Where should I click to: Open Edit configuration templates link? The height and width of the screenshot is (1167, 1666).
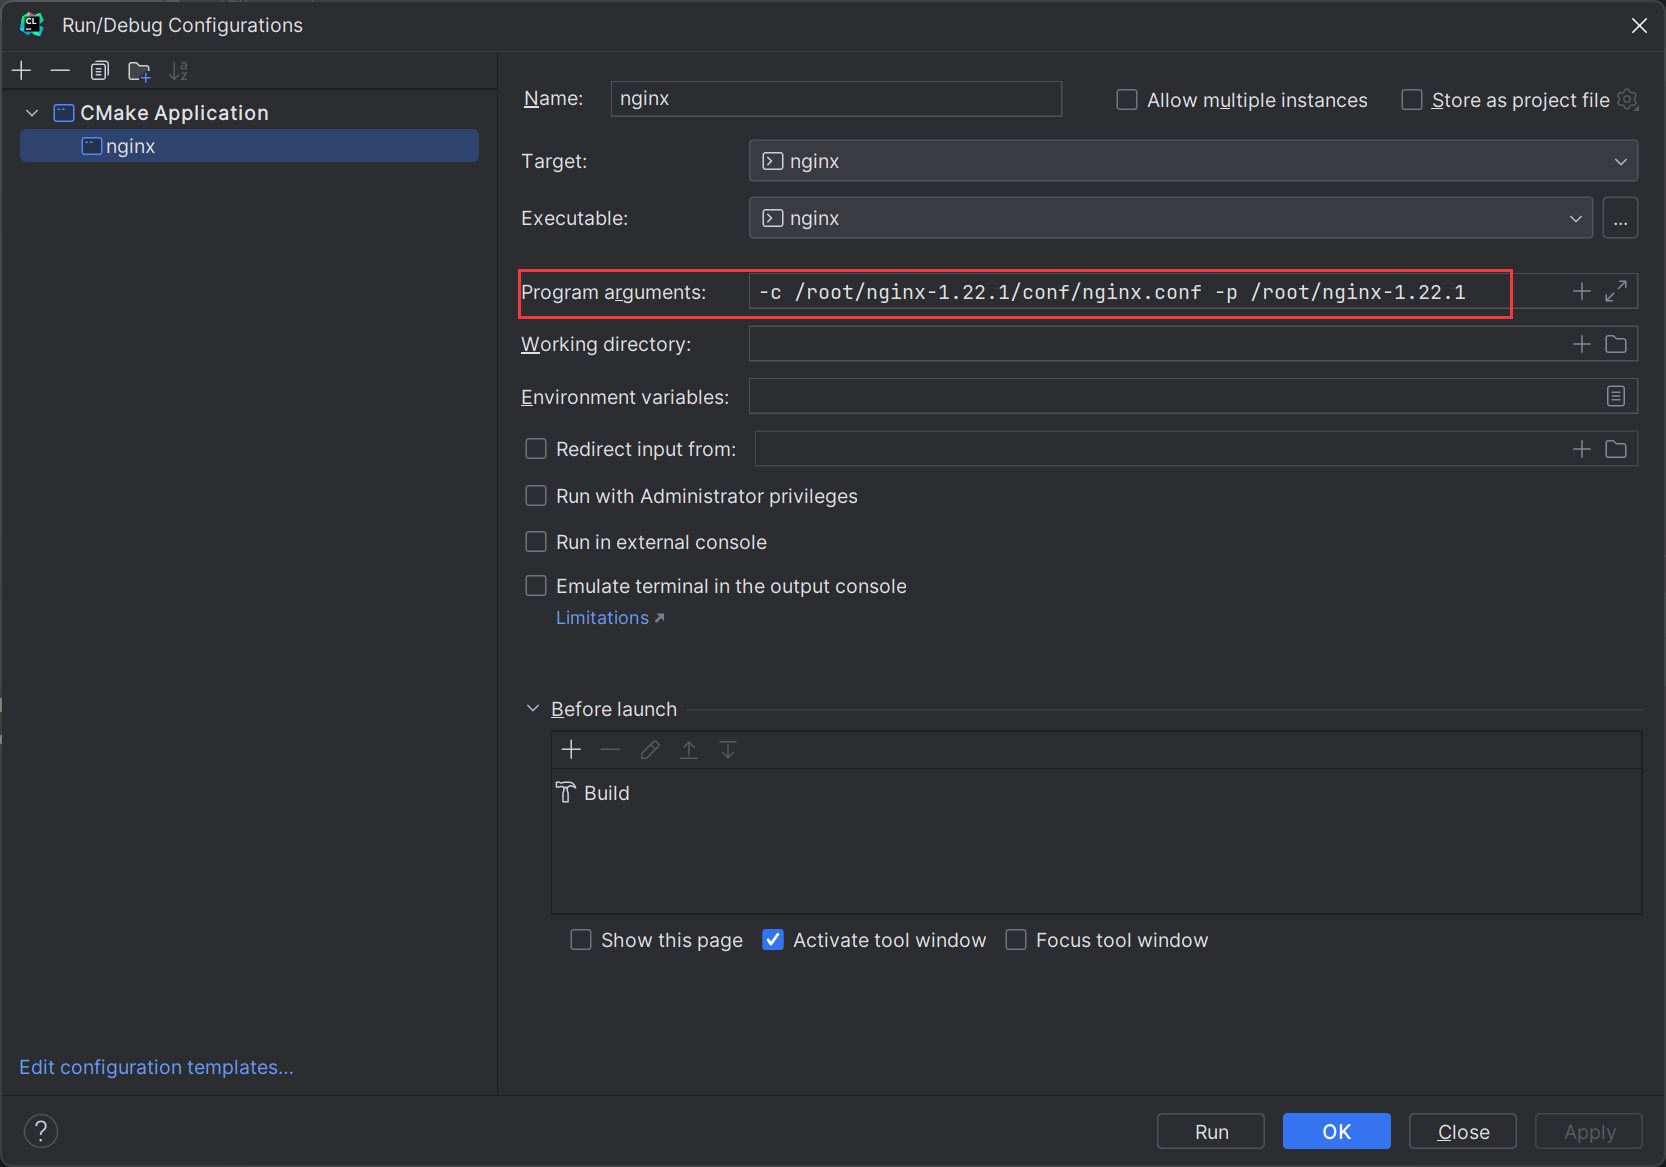tap(156, 1067)
